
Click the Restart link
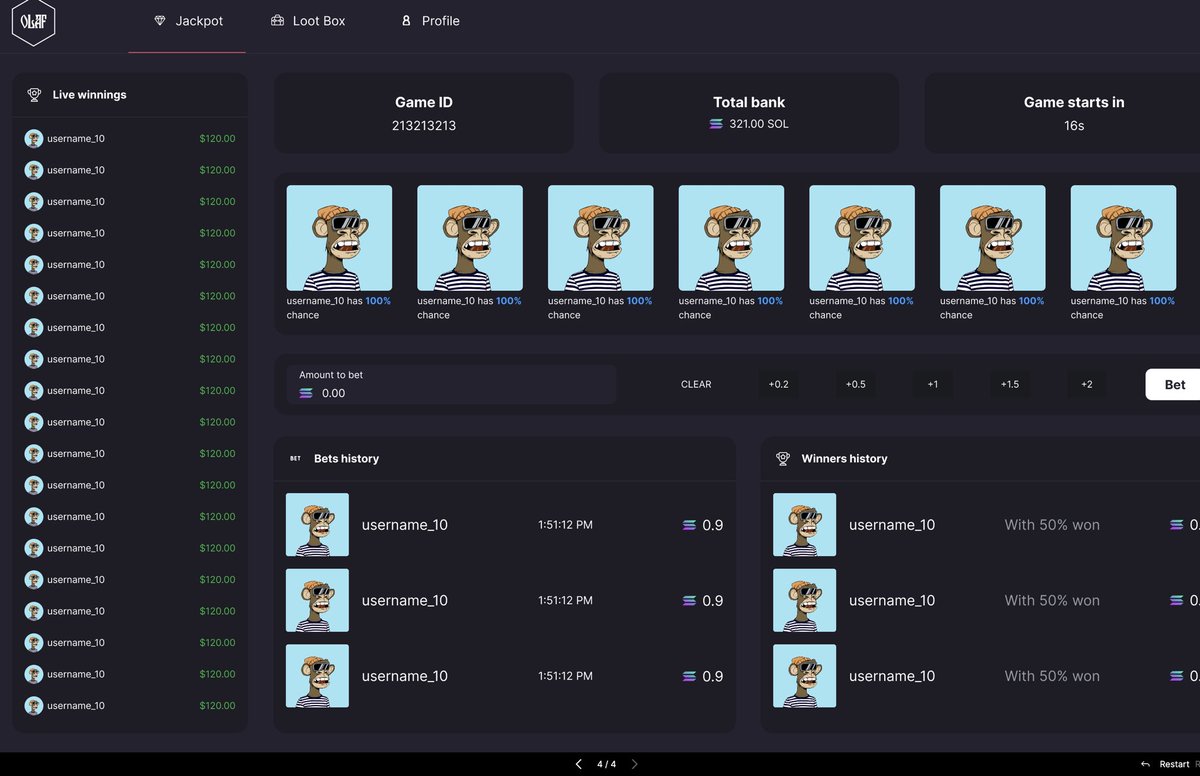[x=1173, y=763]
